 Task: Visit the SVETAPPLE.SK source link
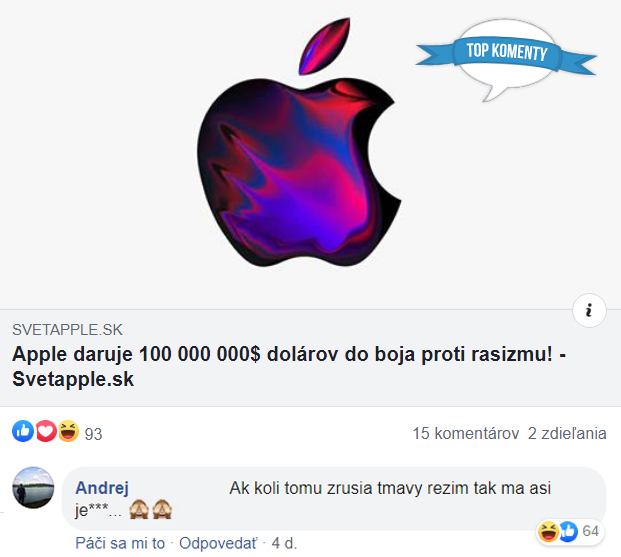[67, 330]
